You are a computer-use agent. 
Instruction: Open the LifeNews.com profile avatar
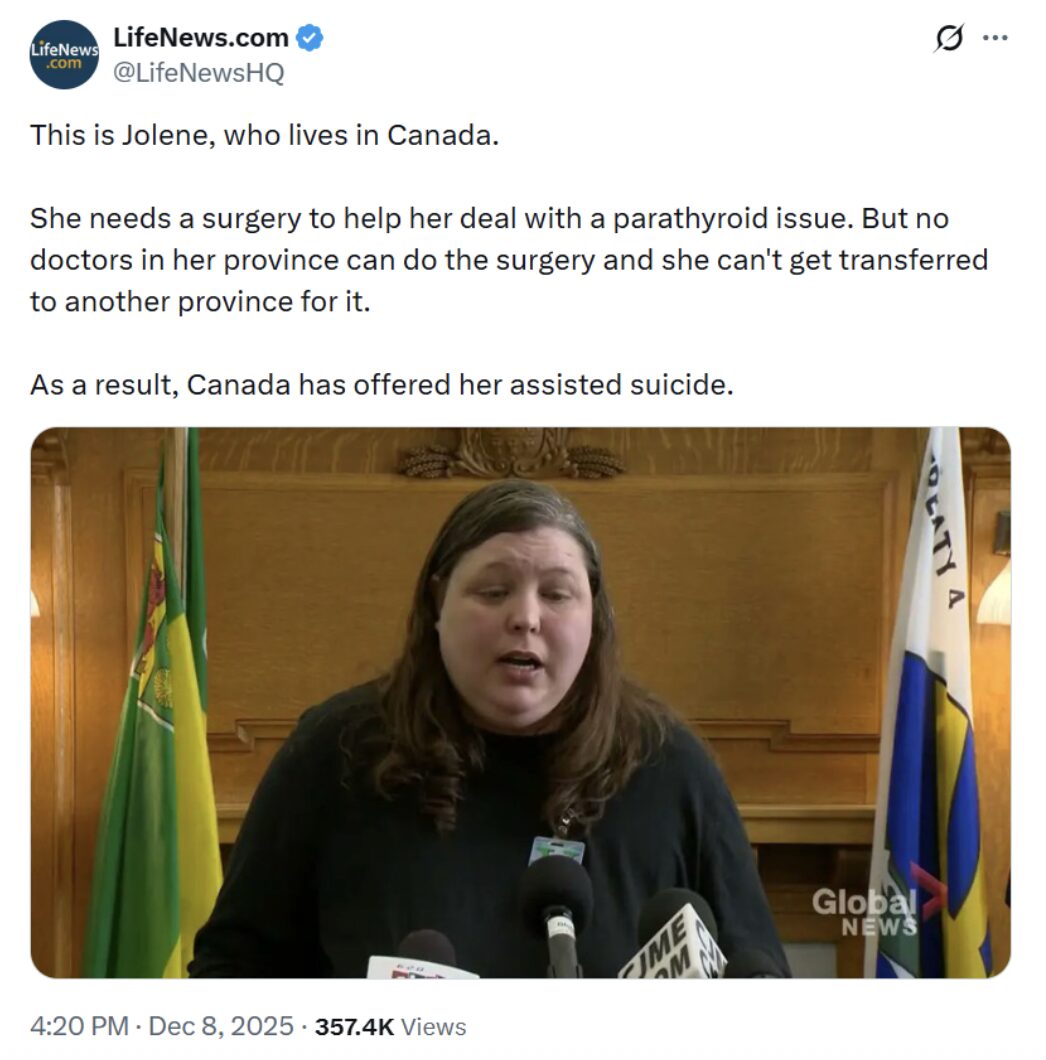64,55
